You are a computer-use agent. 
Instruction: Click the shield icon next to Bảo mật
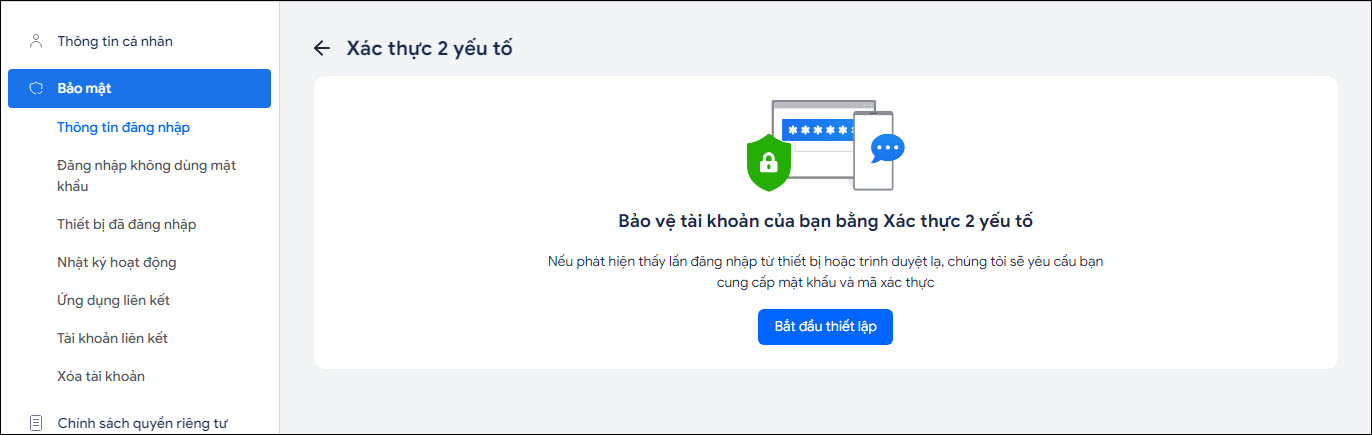[x=36, y=88]
